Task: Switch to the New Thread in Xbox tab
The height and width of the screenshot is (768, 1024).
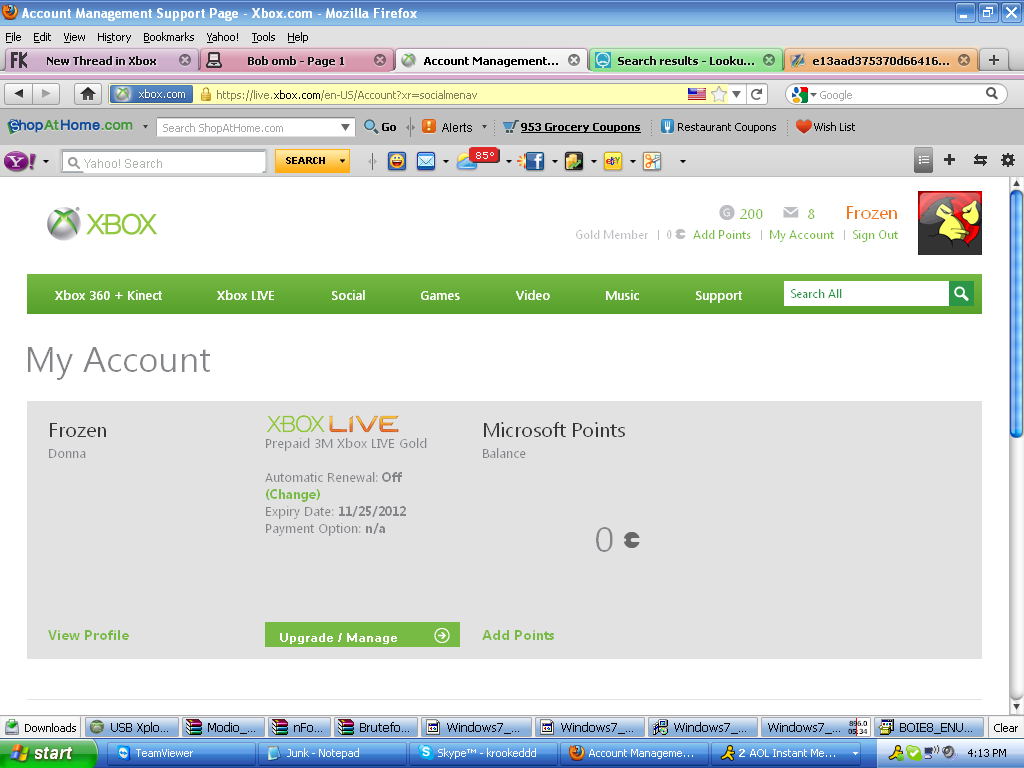Action: click(x=101, y=60)
